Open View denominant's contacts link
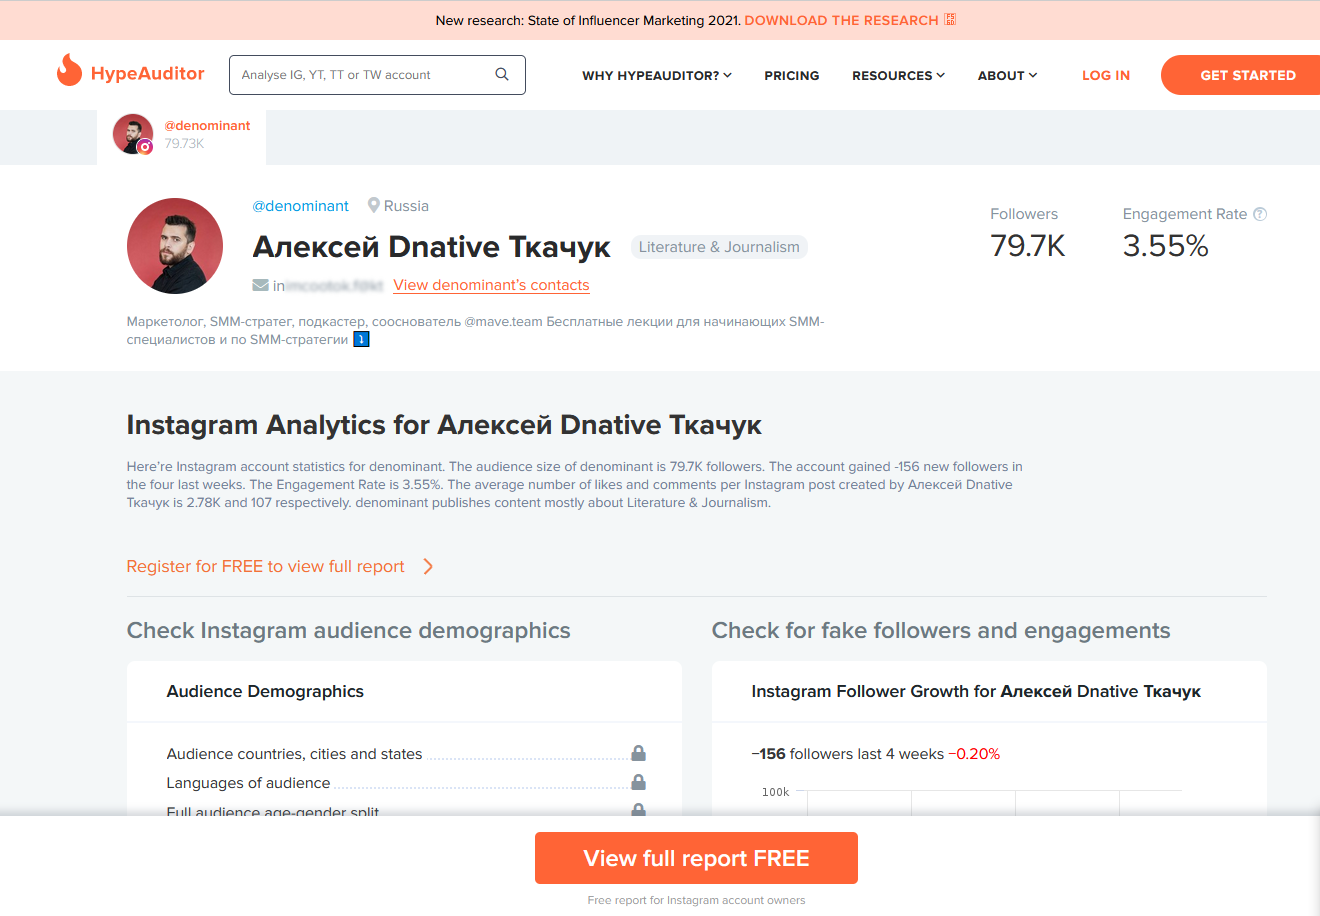This screenshot has height=916, width=1320. pos(491,285)
